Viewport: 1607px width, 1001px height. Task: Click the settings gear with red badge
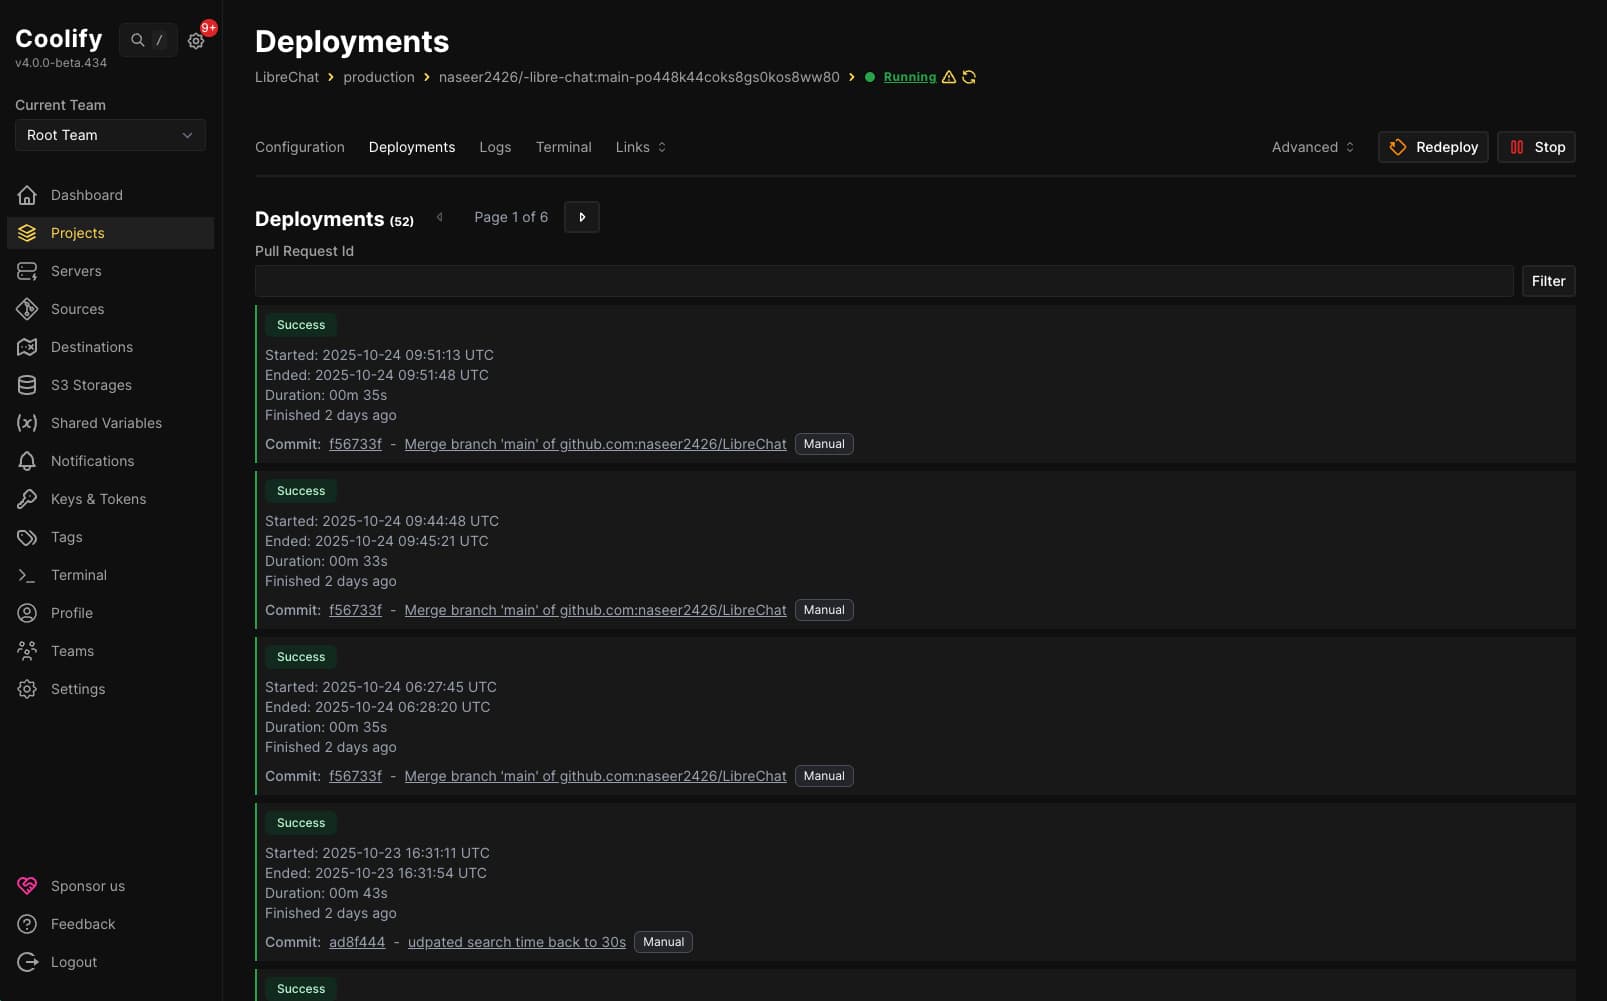(196, 41)
